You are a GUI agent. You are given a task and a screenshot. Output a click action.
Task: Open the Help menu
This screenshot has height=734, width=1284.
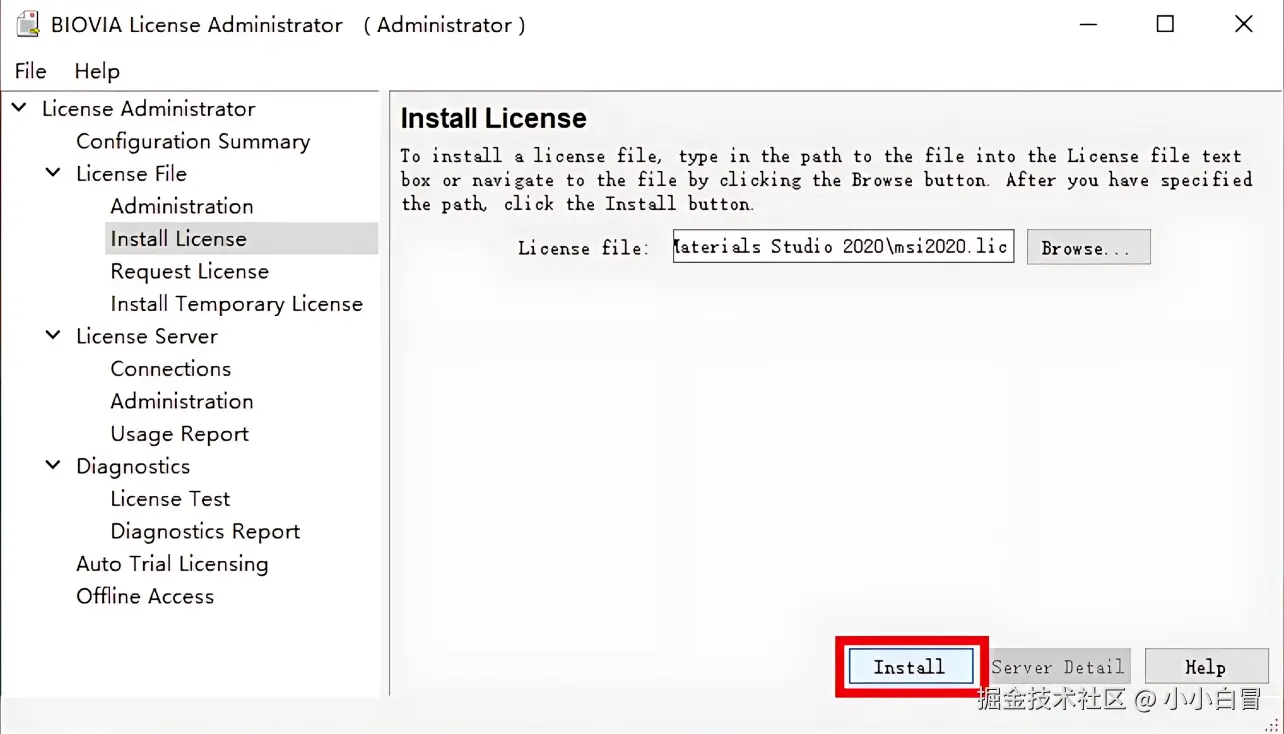(97, 71)
